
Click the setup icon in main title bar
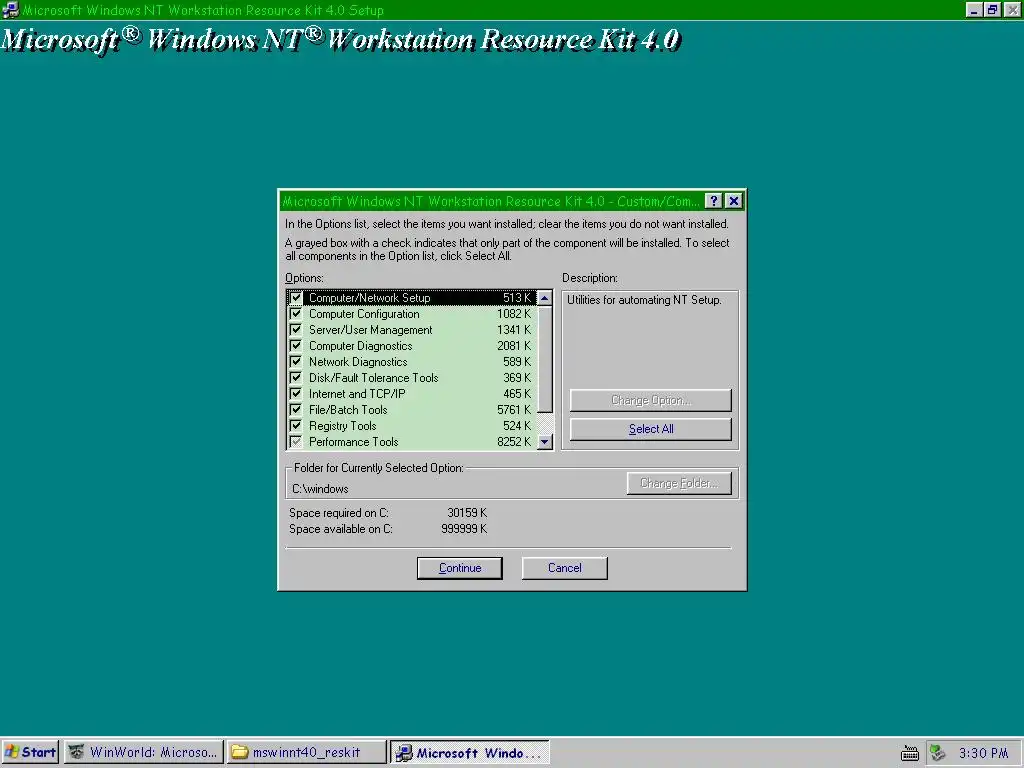10,10
